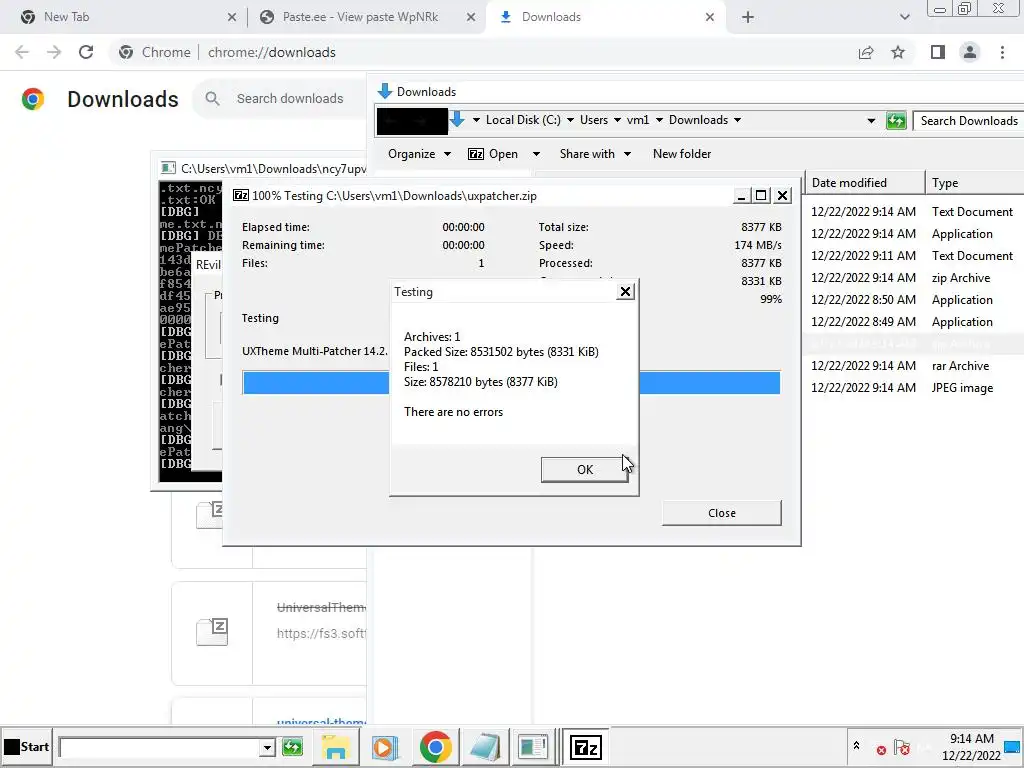Select the rar Archive file row
Viewport: 1024px width, 768px height.
tap(914, 366)
